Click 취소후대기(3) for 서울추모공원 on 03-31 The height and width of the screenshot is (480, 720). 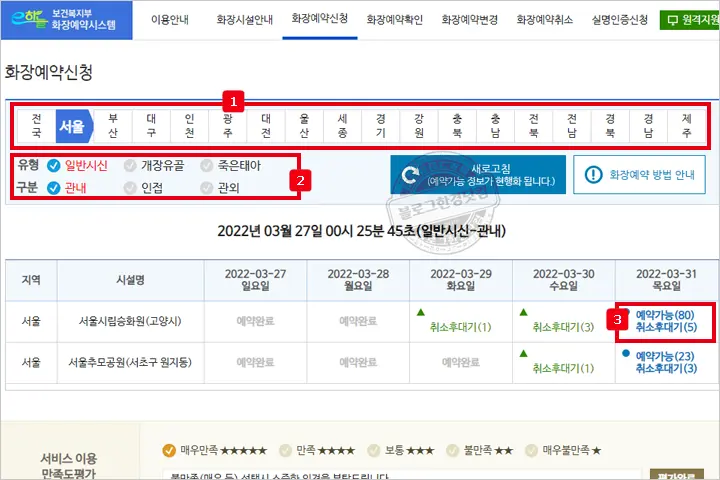click(666, 368)
